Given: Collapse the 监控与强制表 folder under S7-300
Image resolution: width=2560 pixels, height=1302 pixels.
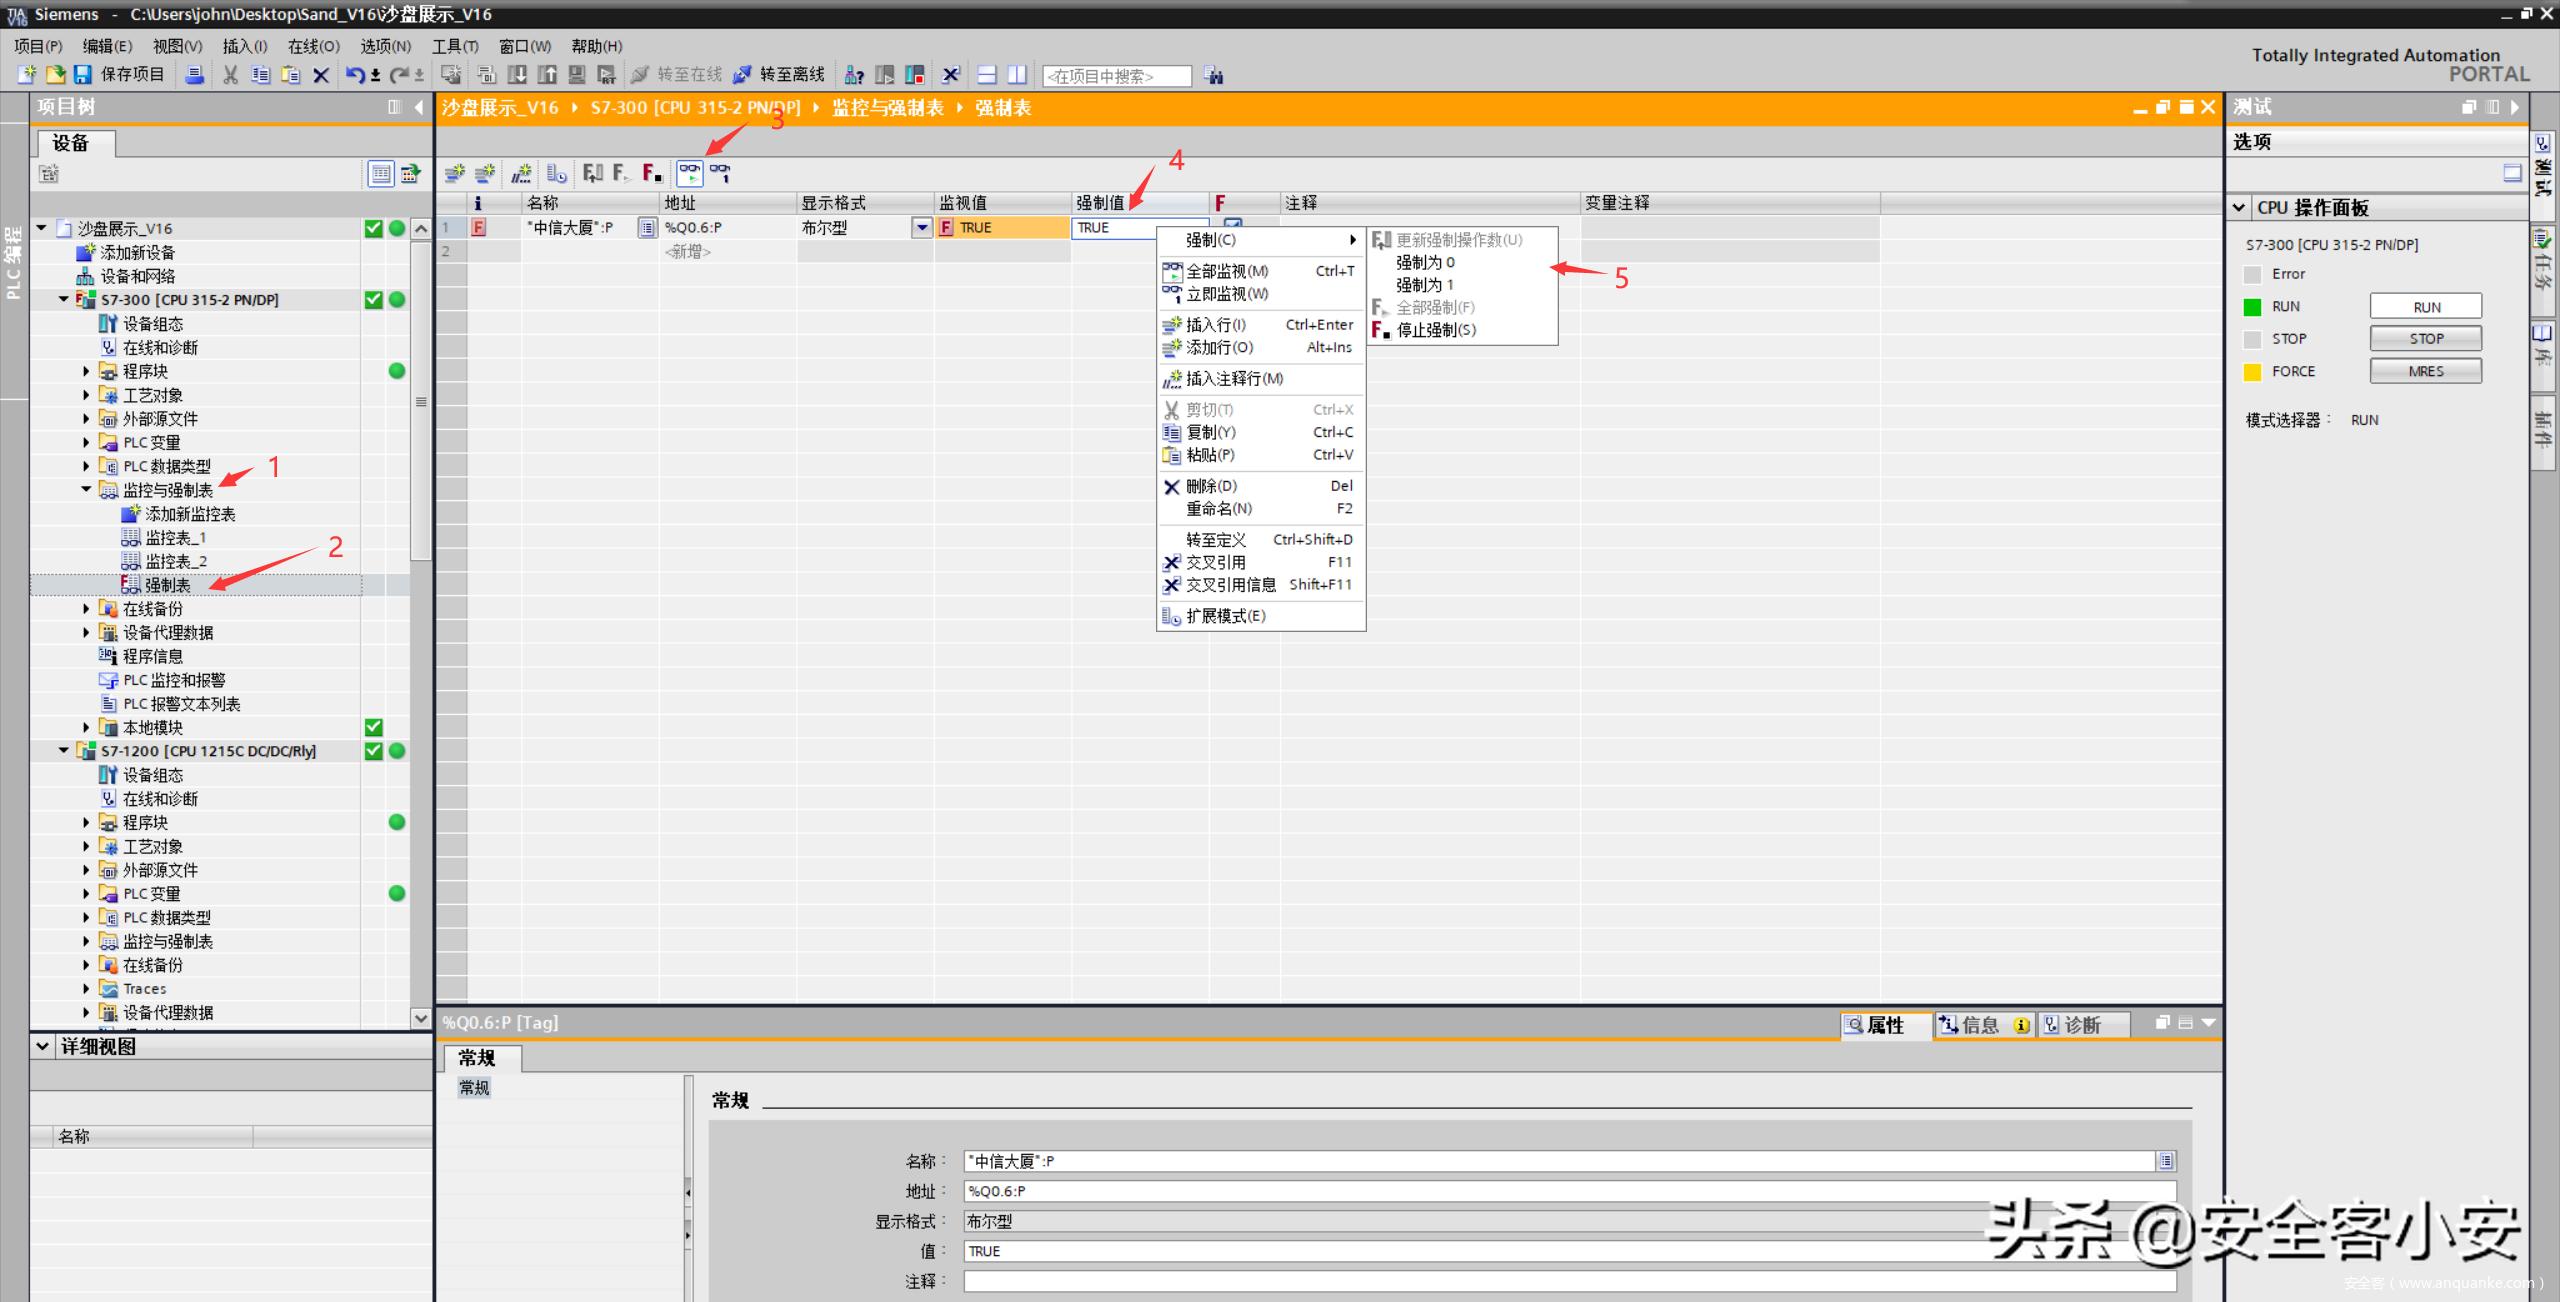Looking at the screenshot, I should click(86, 490).
